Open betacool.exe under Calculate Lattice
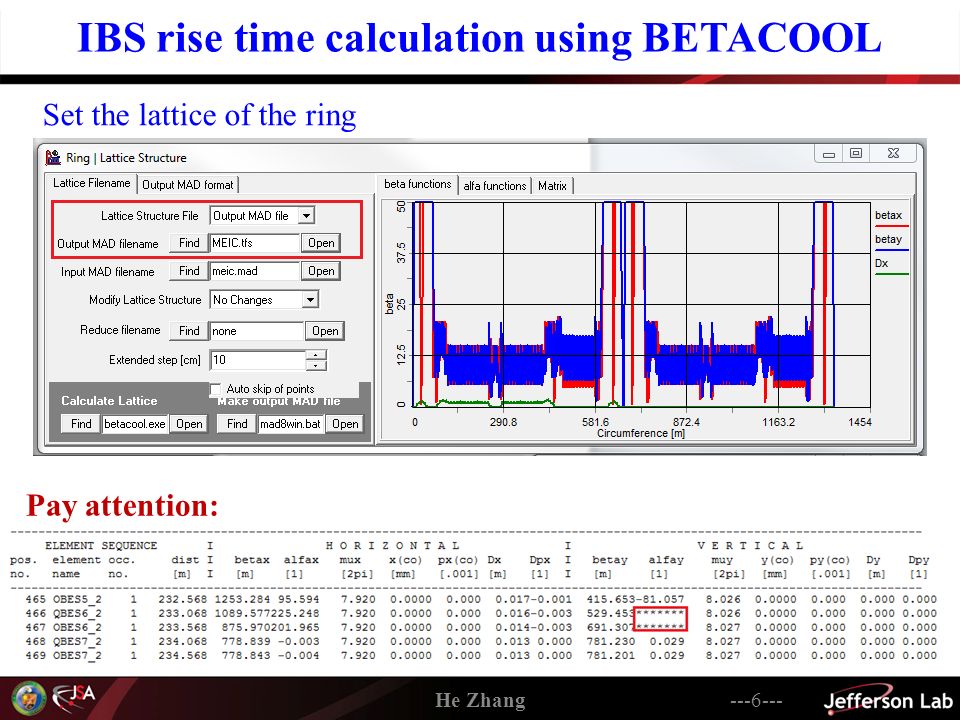Screen dimensions: 960x720 pyautogui.click(x=189, y=424)
